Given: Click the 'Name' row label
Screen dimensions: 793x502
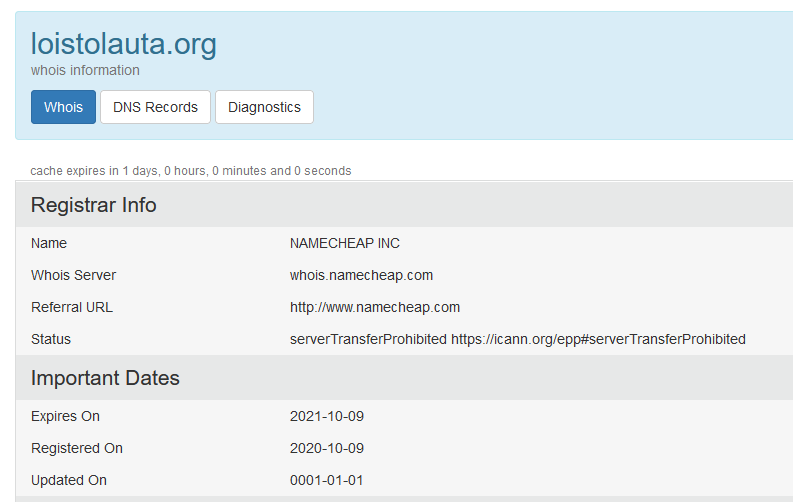Looking at the screenshot, I should click(49, 243).
